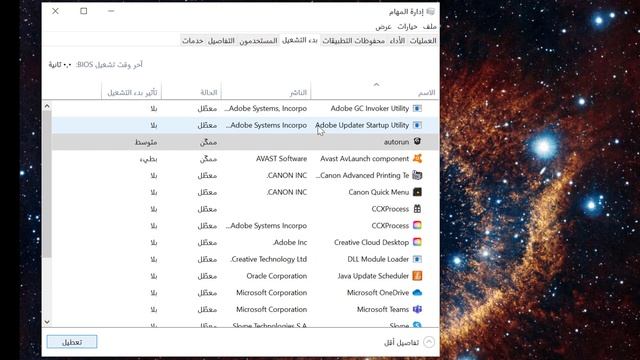Select the بدء التشغيل (Startup) tab
This screenshot has height=360, width=640.
coord(300,40)
